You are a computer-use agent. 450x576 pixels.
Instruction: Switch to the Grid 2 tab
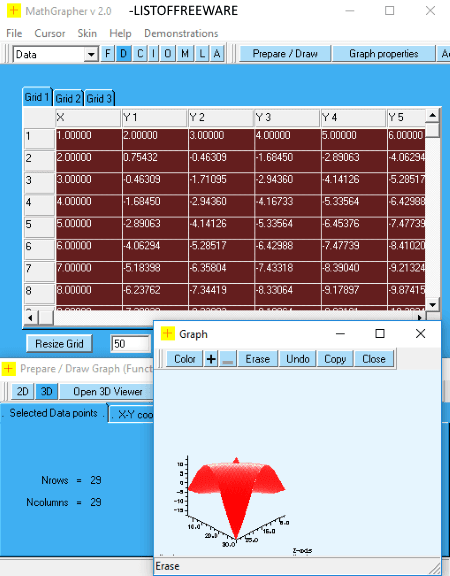68,98
